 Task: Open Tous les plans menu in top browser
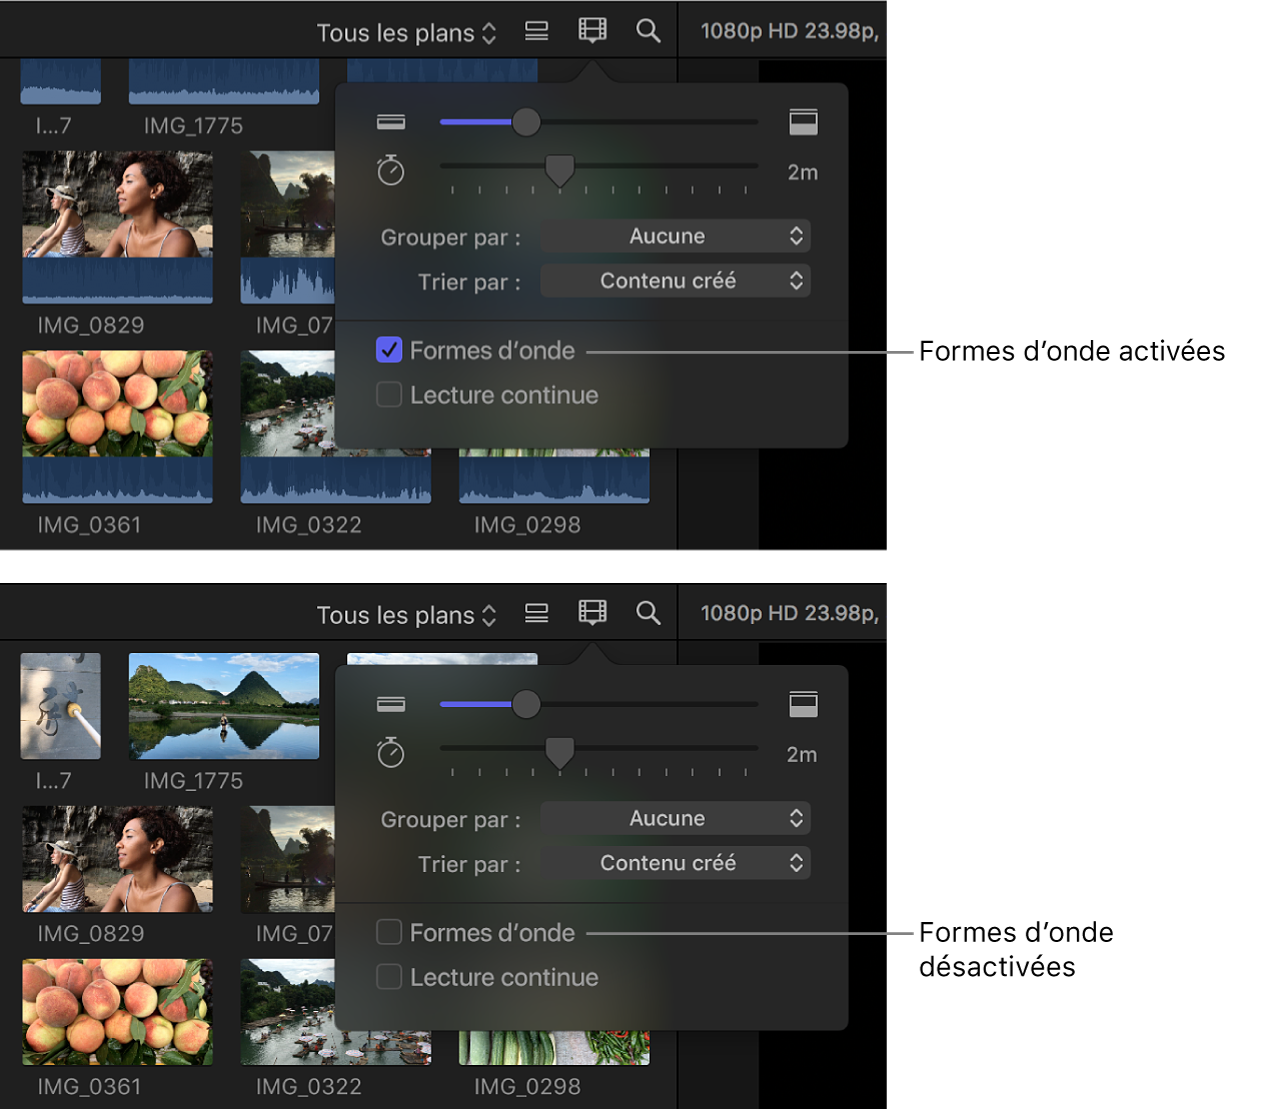(406, 33)
